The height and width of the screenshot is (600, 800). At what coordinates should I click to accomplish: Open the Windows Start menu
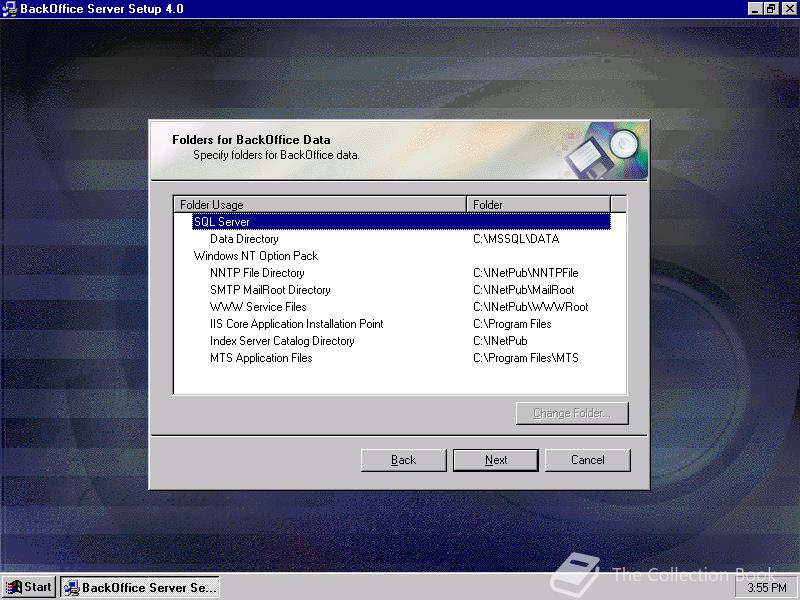tap(29, 587)
